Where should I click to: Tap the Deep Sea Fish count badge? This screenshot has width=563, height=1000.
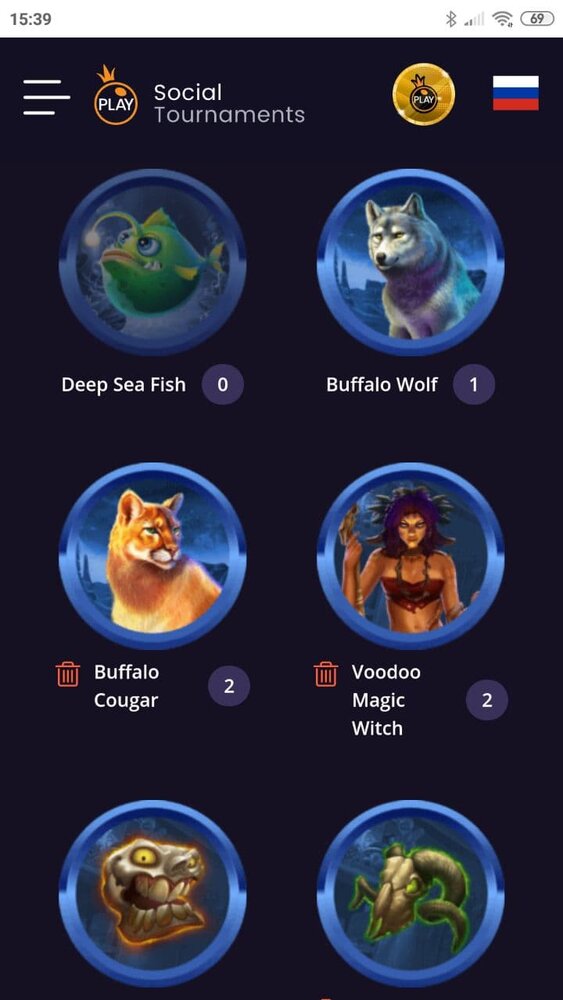tap(223, 384)
